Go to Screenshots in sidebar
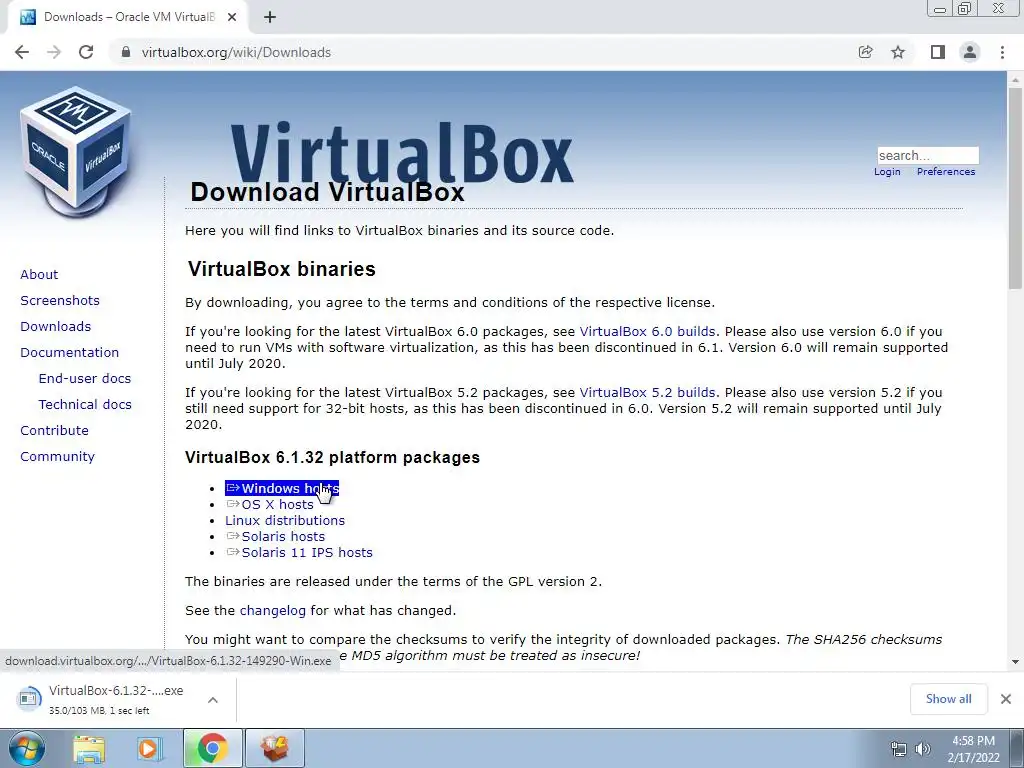The height and width of the screenshot is (768, 1024). (60, 300)
